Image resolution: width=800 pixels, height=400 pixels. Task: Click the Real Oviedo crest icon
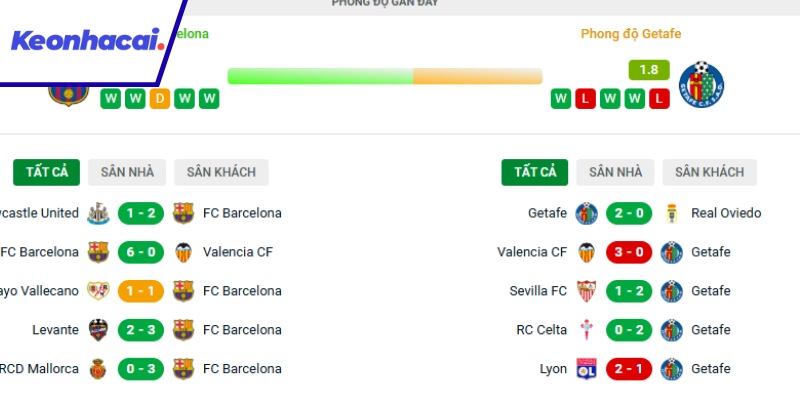pyautogui.click(x=671, y=213)
